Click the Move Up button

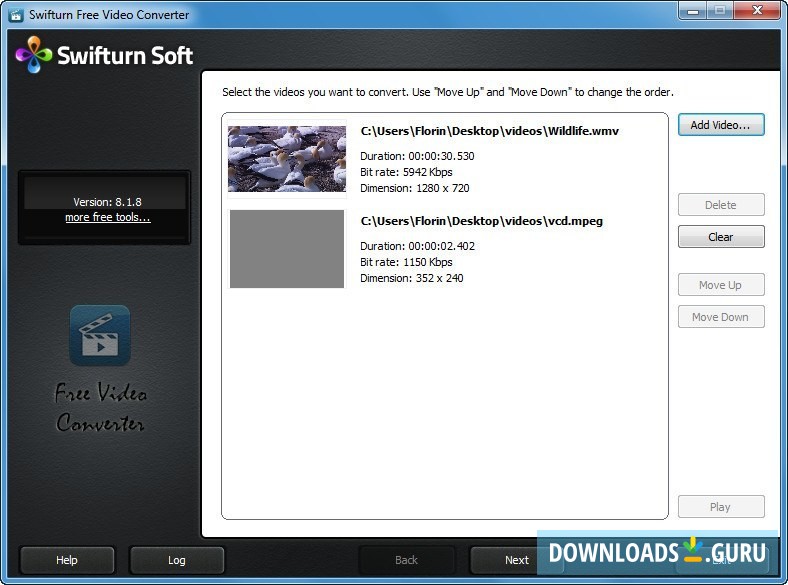pyautogui.click(x=721, y=285)
